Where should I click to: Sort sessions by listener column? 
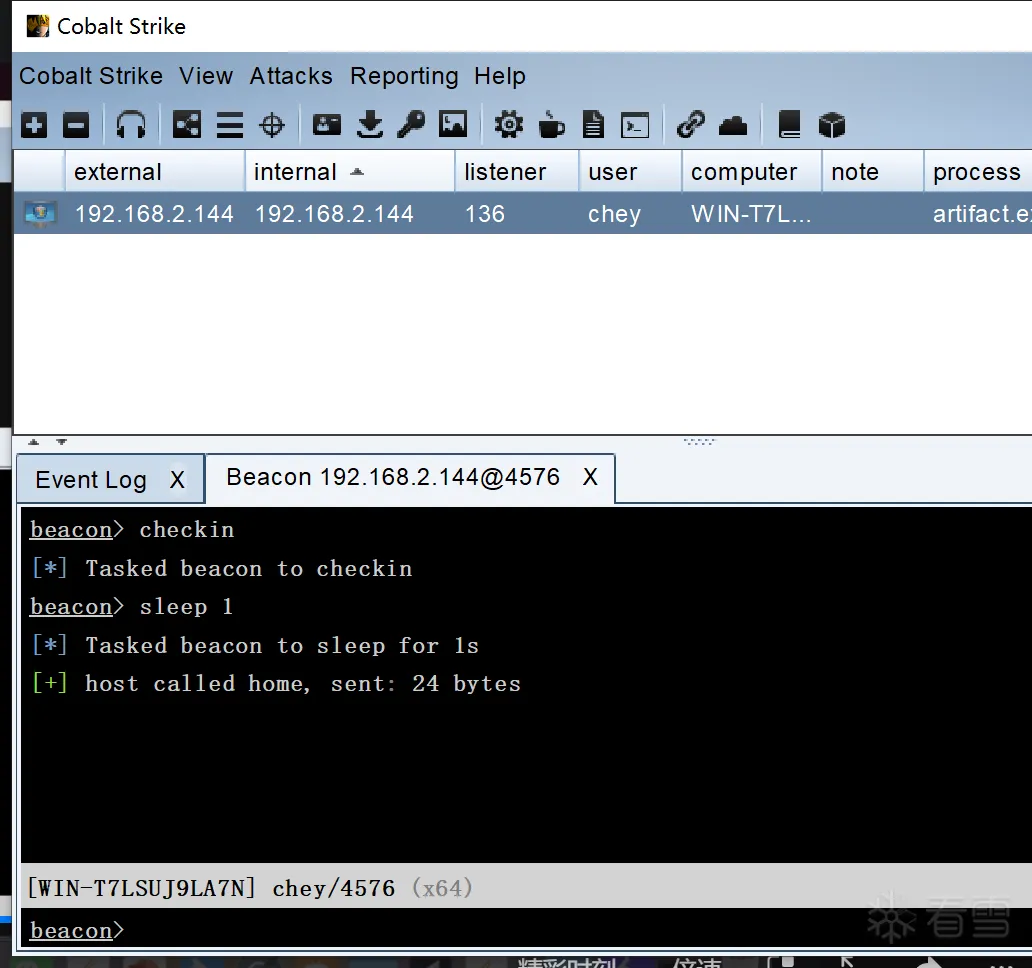517,172
